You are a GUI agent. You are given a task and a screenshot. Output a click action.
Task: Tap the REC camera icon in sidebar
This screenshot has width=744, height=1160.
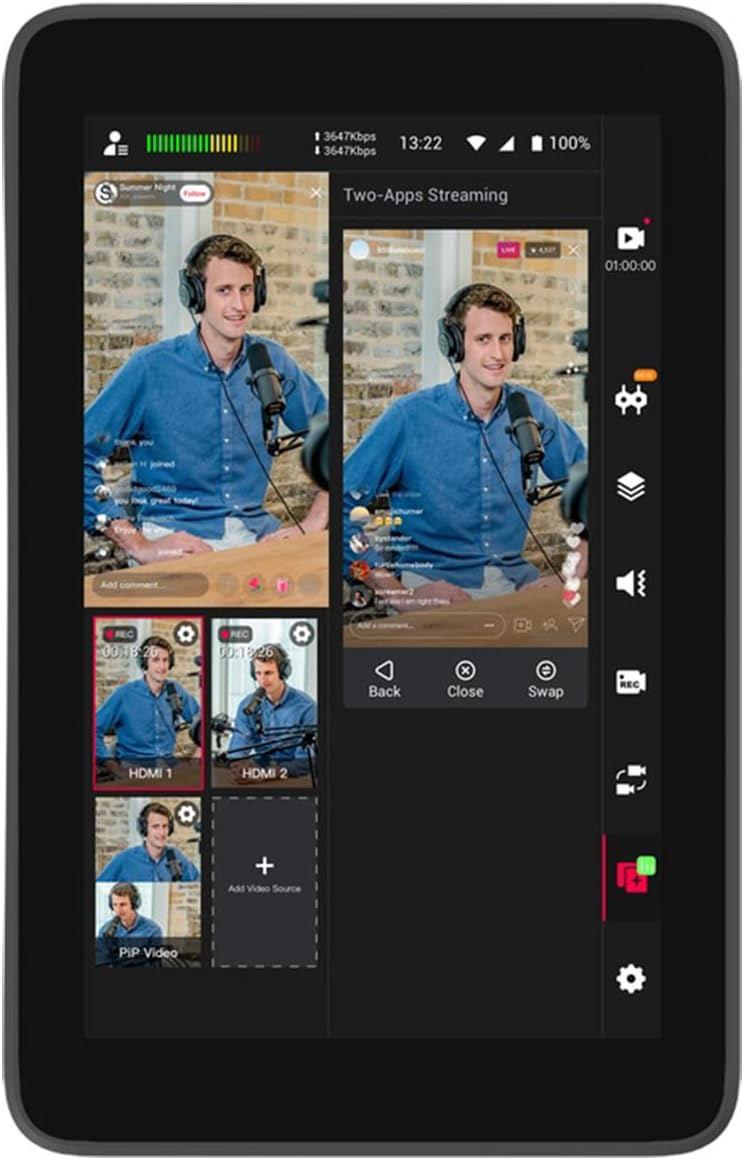click(630, 682)
